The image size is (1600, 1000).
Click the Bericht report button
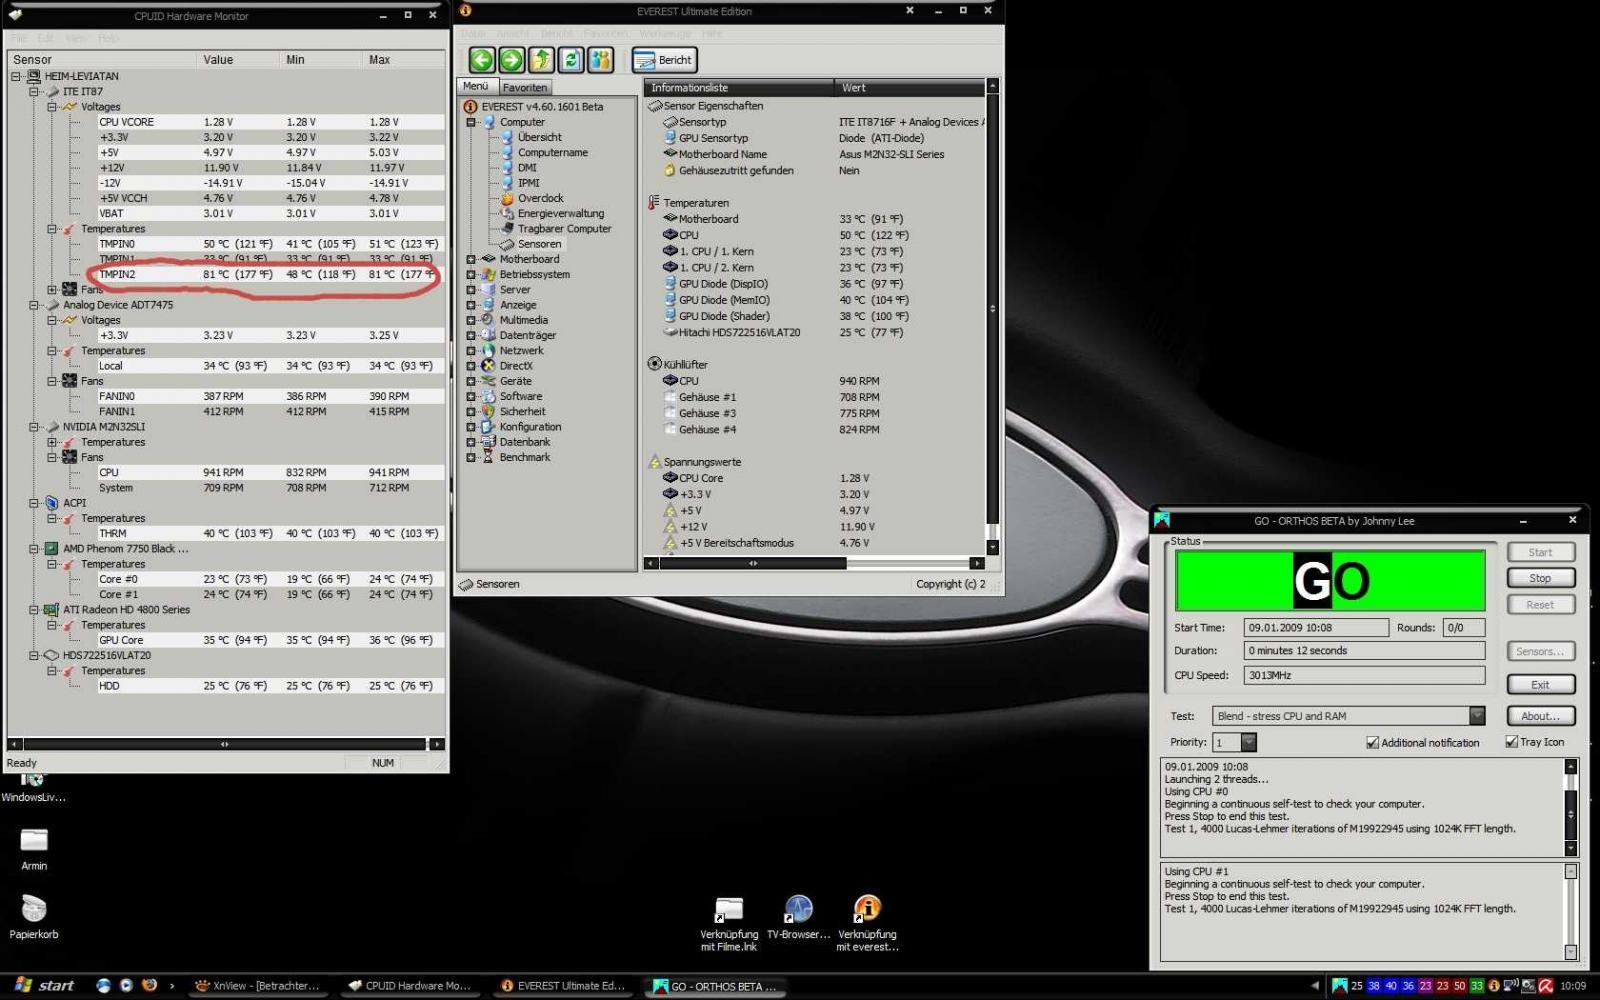pyautogui.click(x=664, y=60)
